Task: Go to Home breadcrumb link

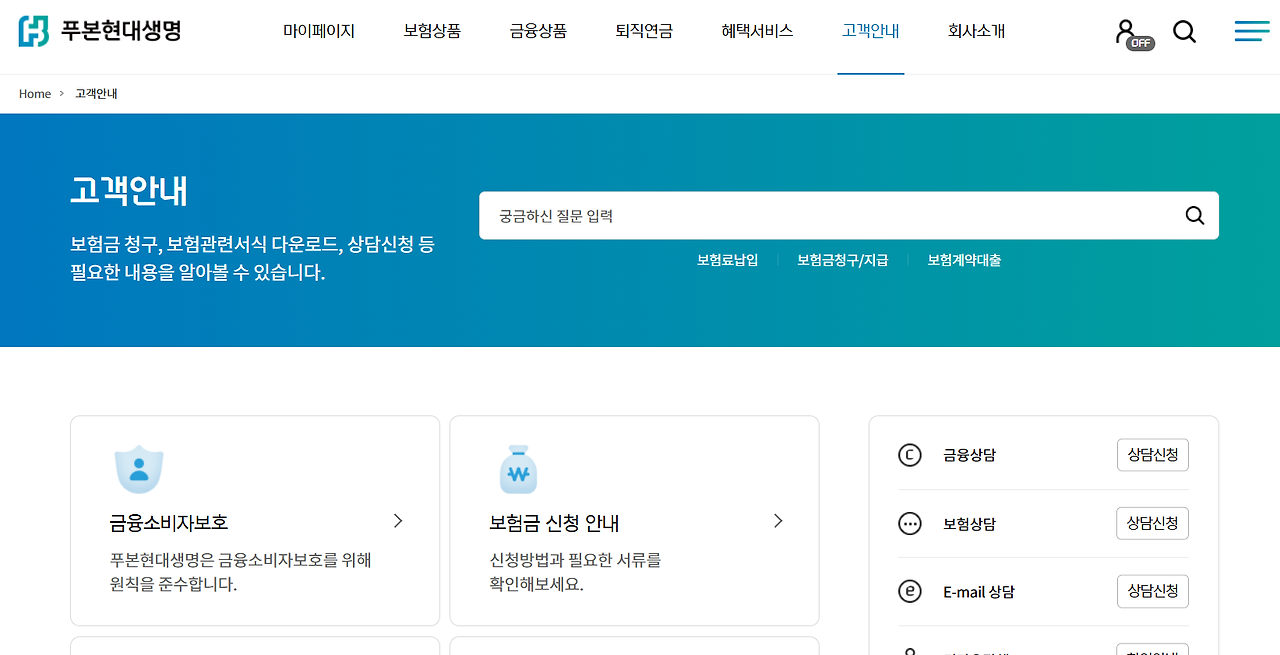Action: point(35,94)
